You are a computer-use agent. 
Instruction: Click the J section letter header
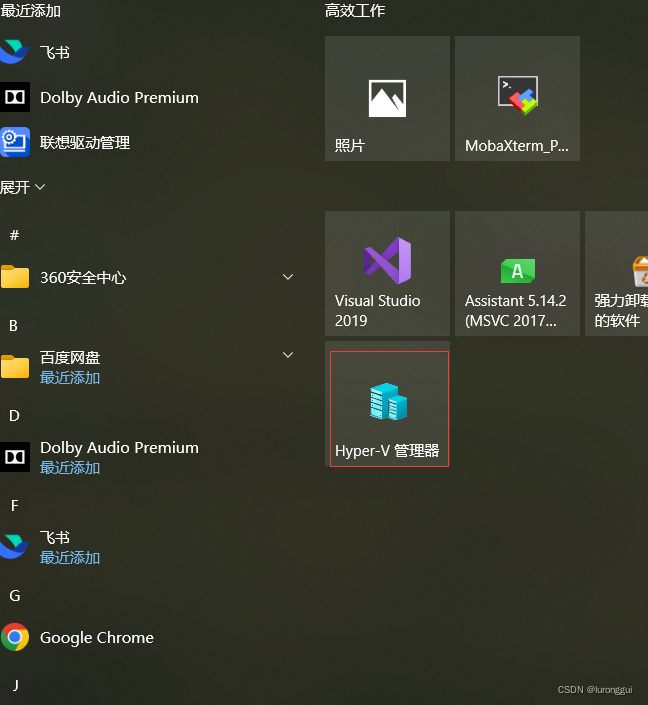point(15,685)
